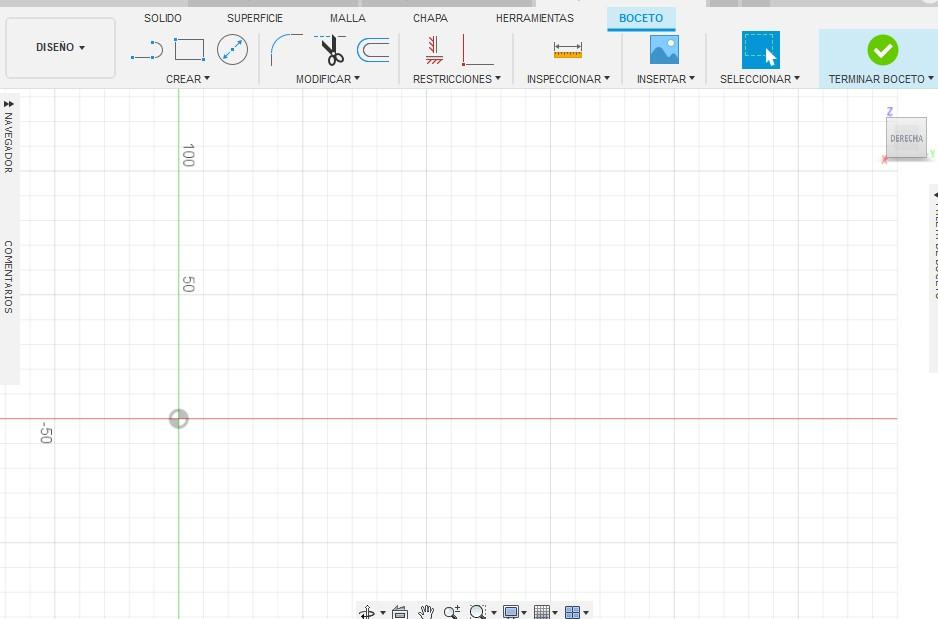Switch to the SÓLIDO tab

click(163, 18)
